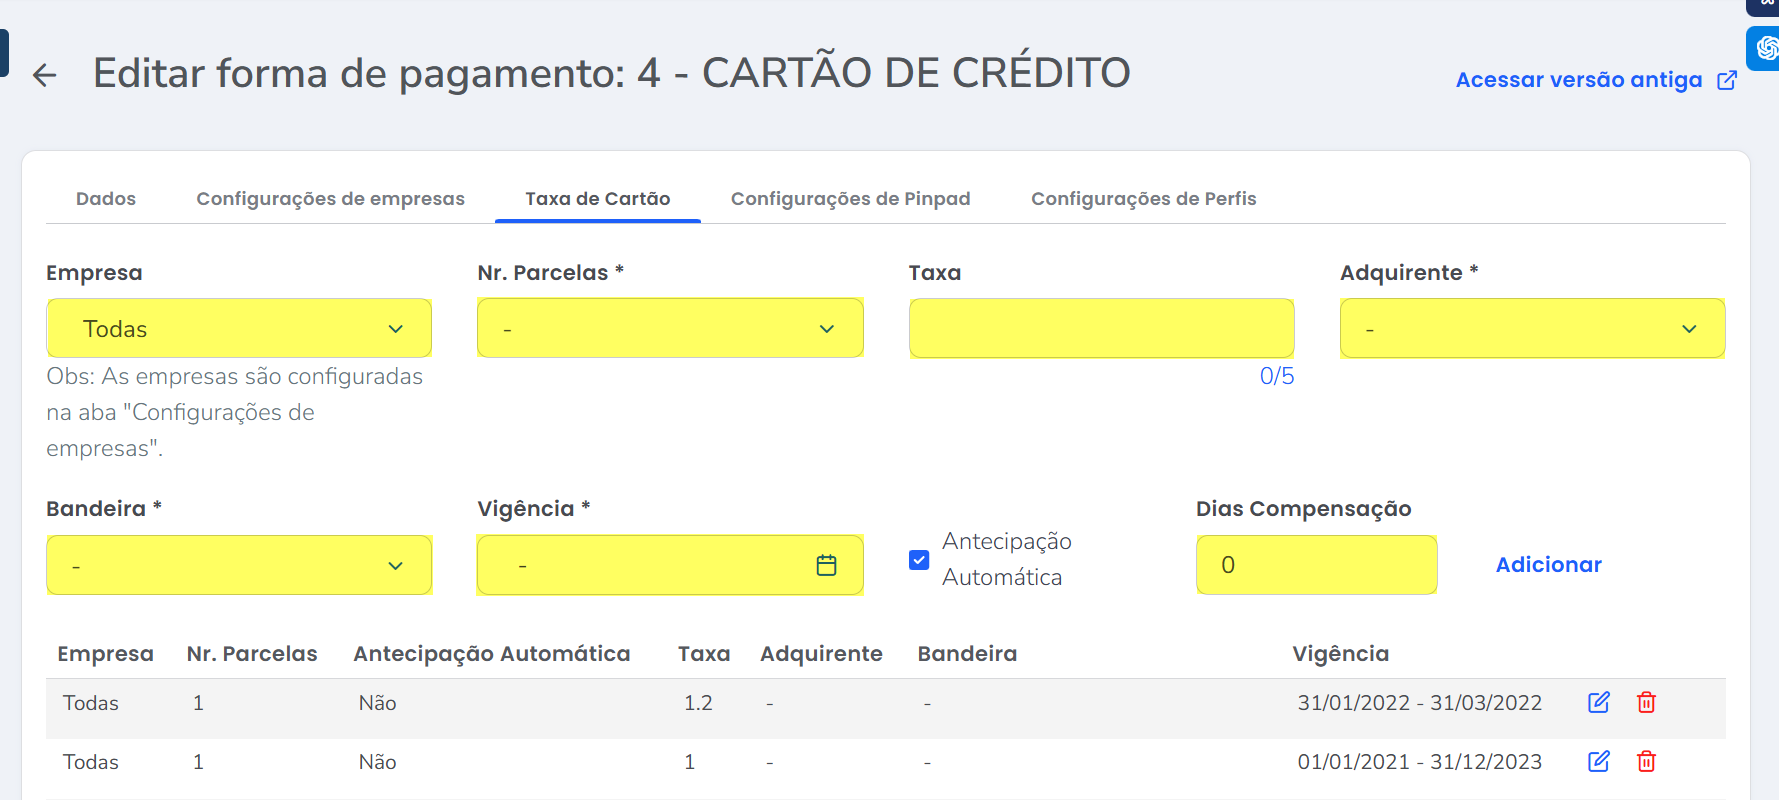Image resolution: width=1779 pixels, height=800 pixels.
Task: Click the Taxa input field
Action: coord(1101,329)
